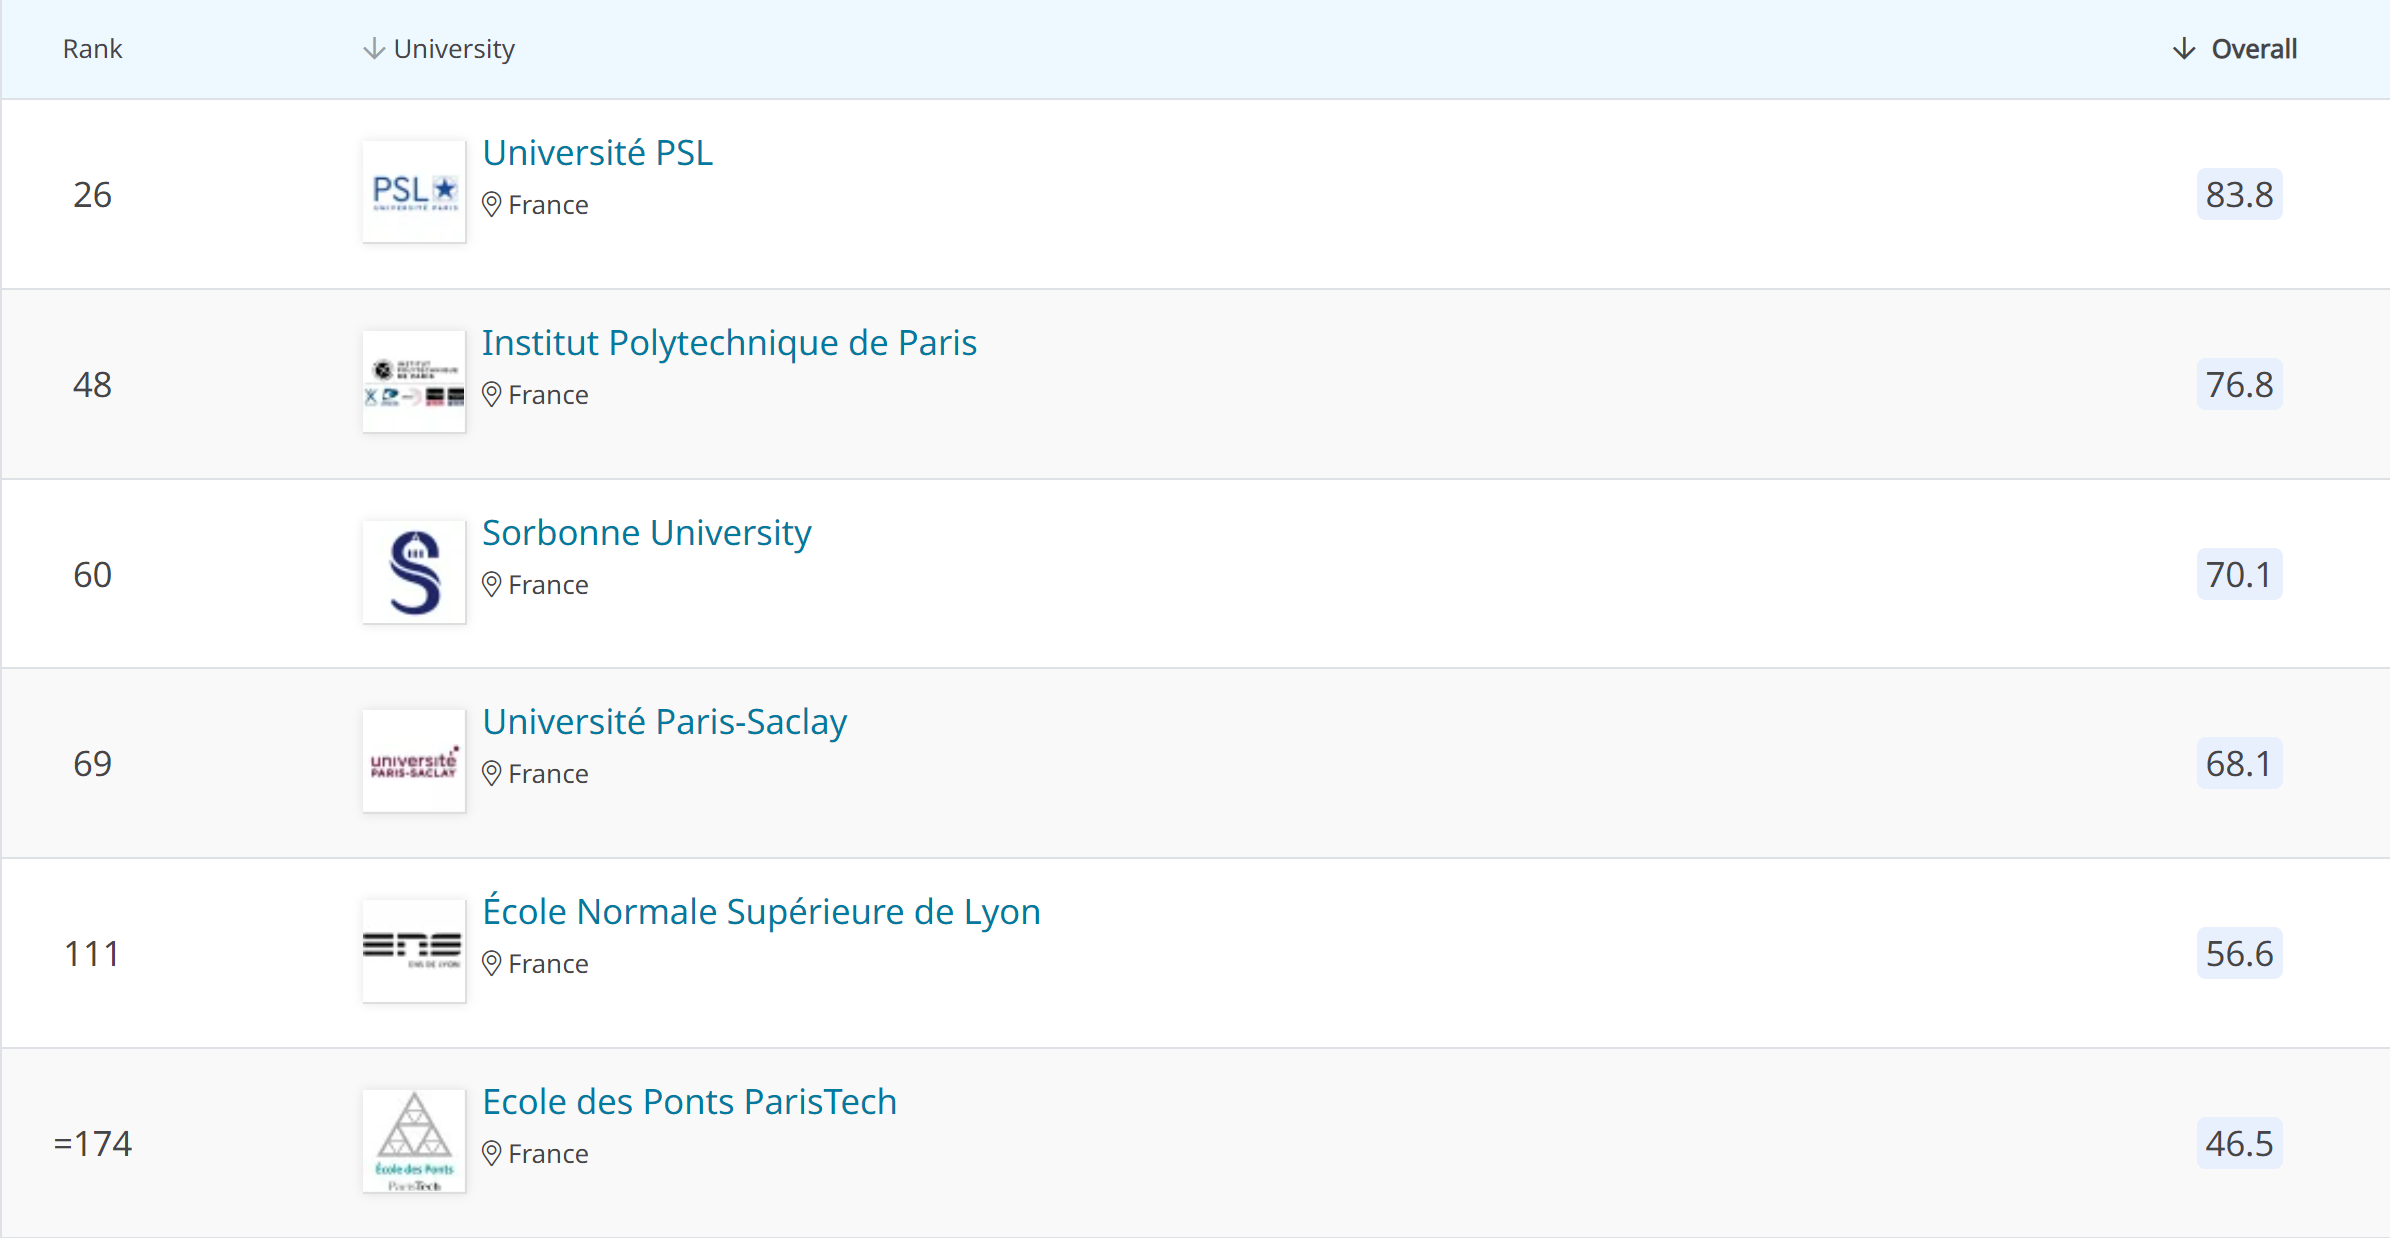Click the ENS de Lyon logo
Viewport: 2390px width, 1238px height.
pos(414,950)
